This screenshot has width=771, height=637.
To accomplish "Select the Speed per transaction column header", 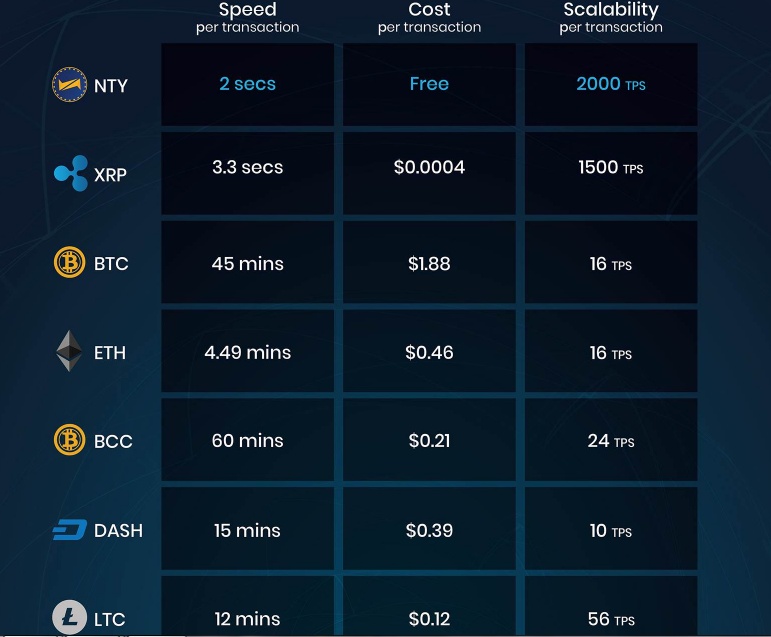I will tap(247, 17).
